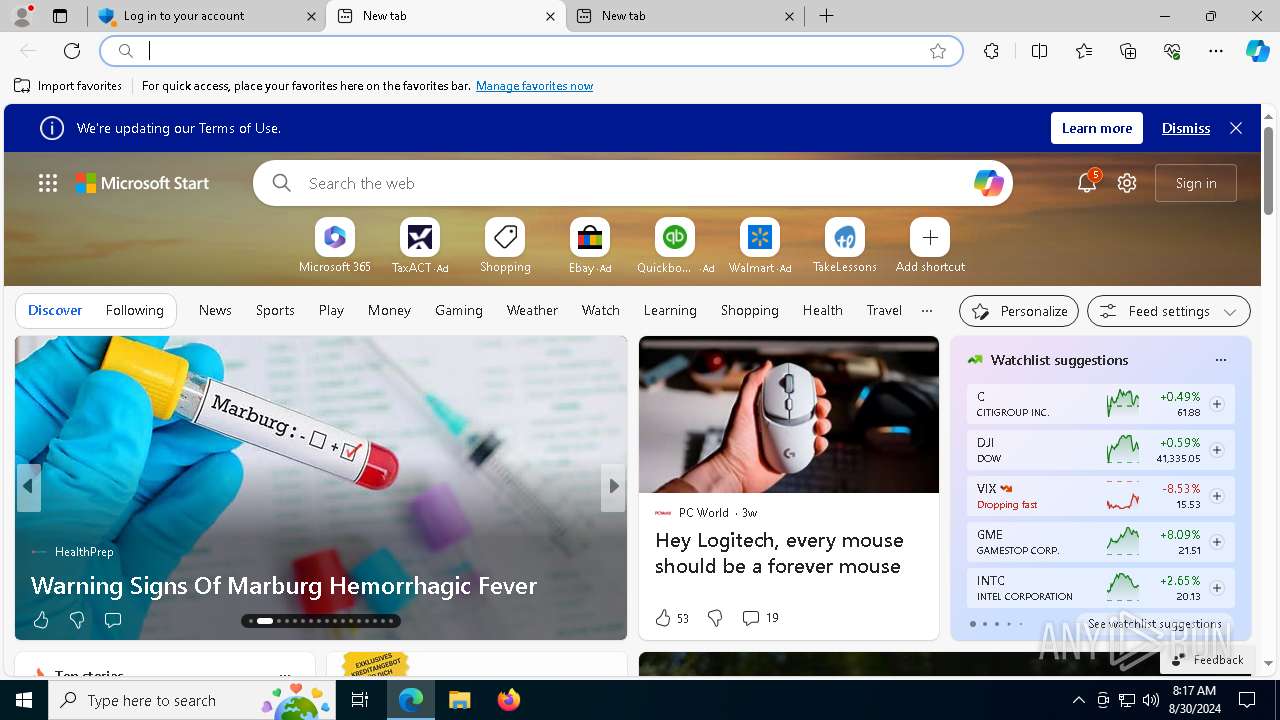Open the Microsoft Start app launcher grid
Viewport: 1280px width, 720px height.
pyautogui.click(x=48, y=183)
